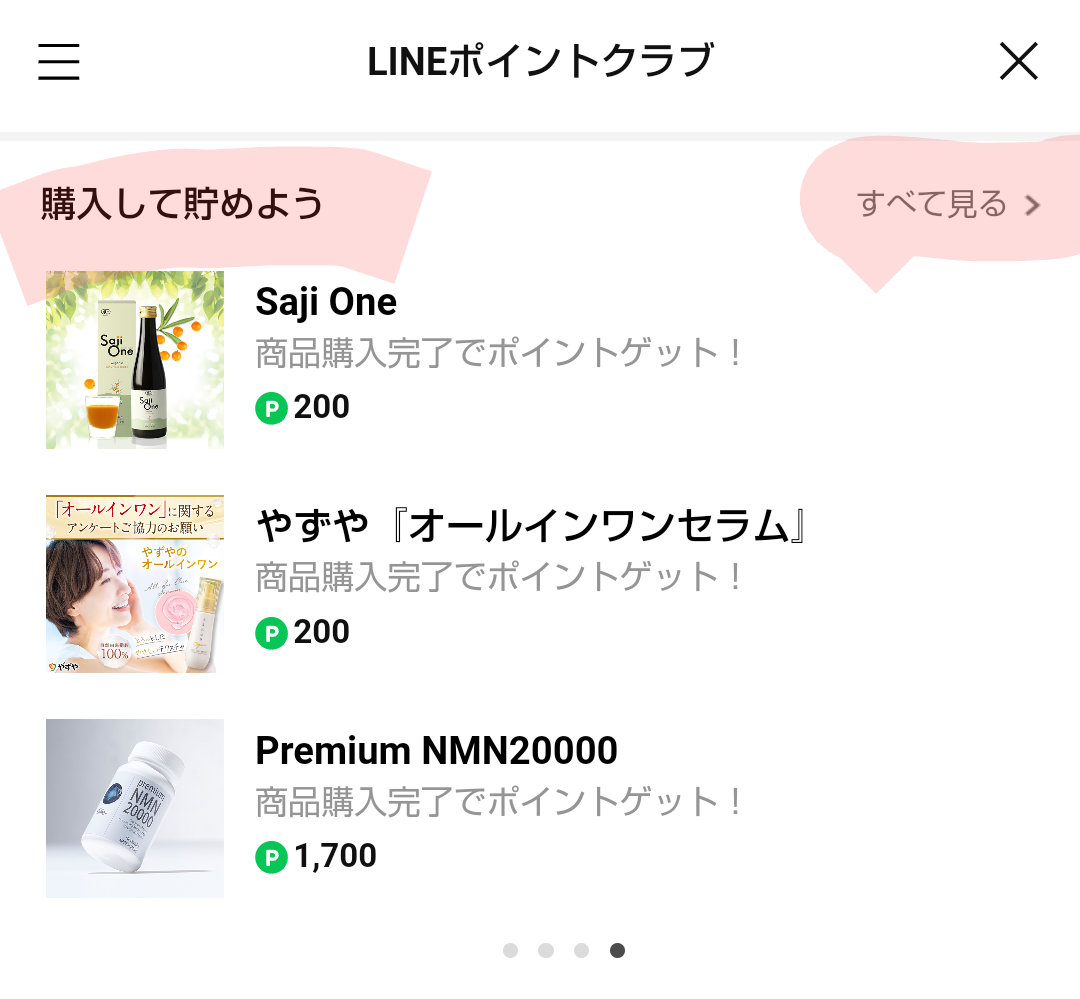Tap Saji One's 商品購入完了でポイントゲット description

(x=500, y=353)
